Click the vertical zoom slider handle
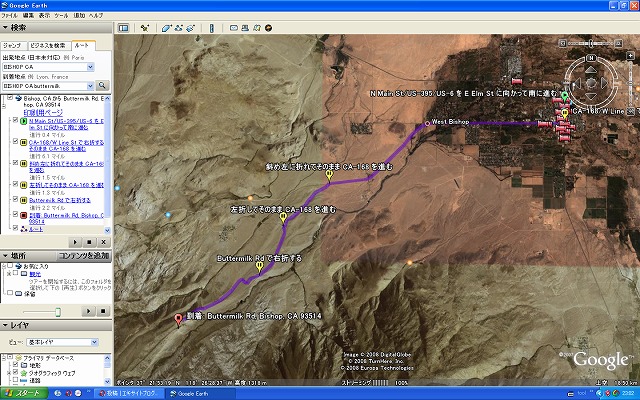 pos(631,83)
